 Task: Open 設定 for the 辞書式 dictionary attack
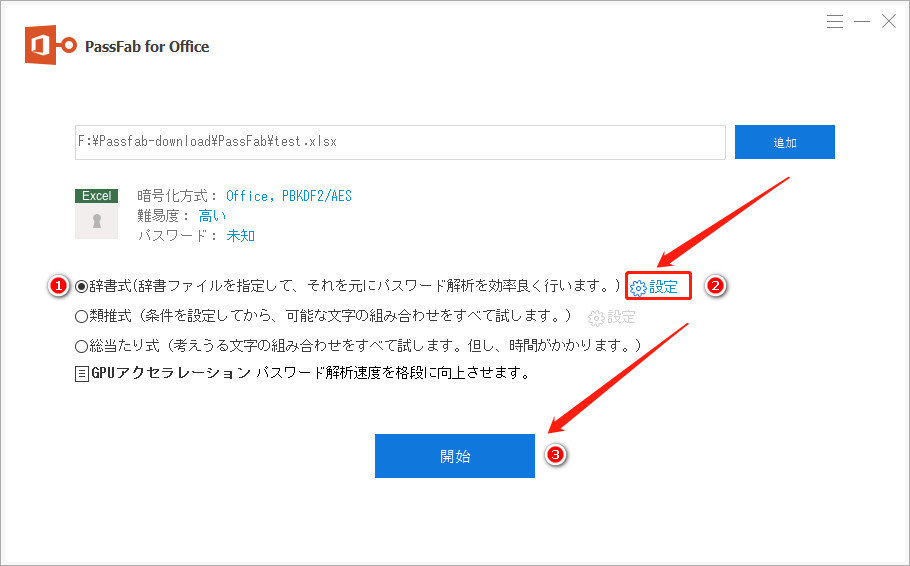click(654, 287)
